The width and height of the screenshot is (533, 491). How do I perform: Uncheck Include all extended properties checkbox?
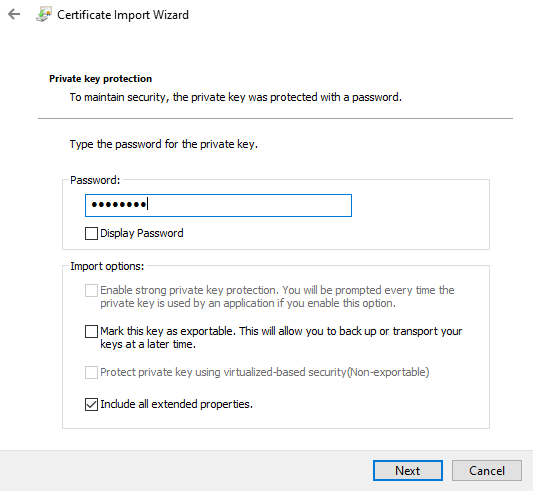click(x=91, y=404)
